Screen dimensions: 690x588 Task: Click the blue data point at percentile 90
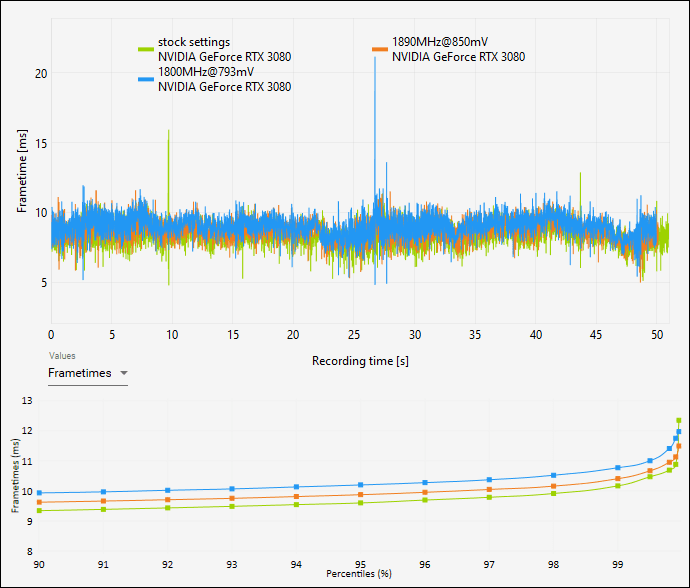[x=39, y=493]
